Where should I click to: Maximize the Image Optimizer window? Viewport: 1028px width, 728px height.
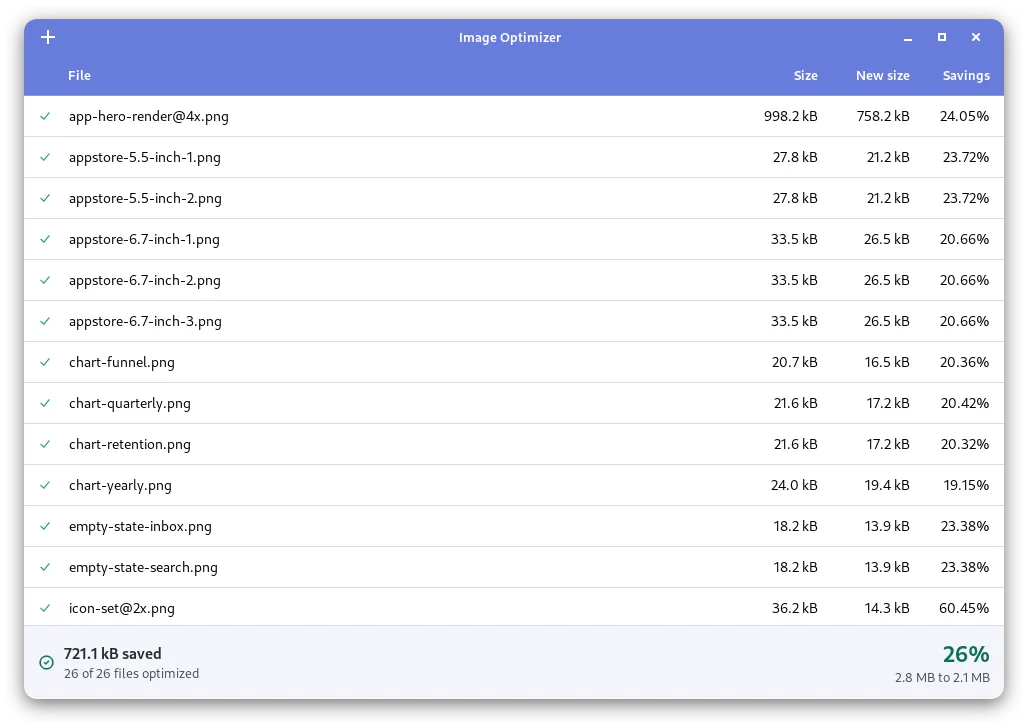(942, 37)
